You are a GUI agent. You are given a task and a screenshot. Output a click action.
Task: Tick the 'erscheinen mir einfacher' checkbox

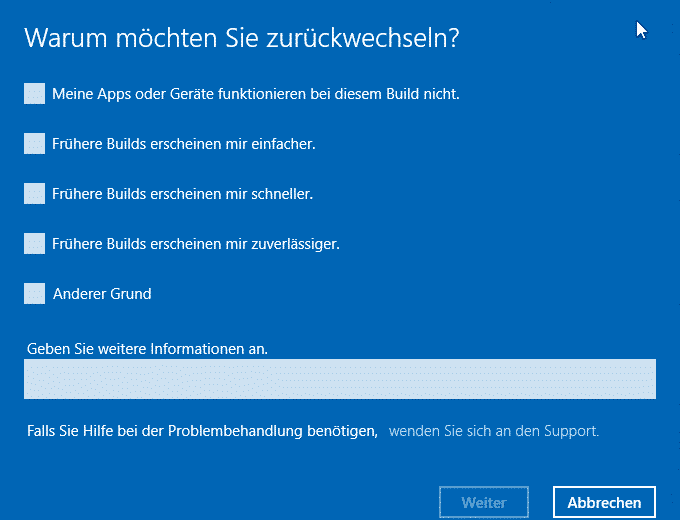pos(34,144)
